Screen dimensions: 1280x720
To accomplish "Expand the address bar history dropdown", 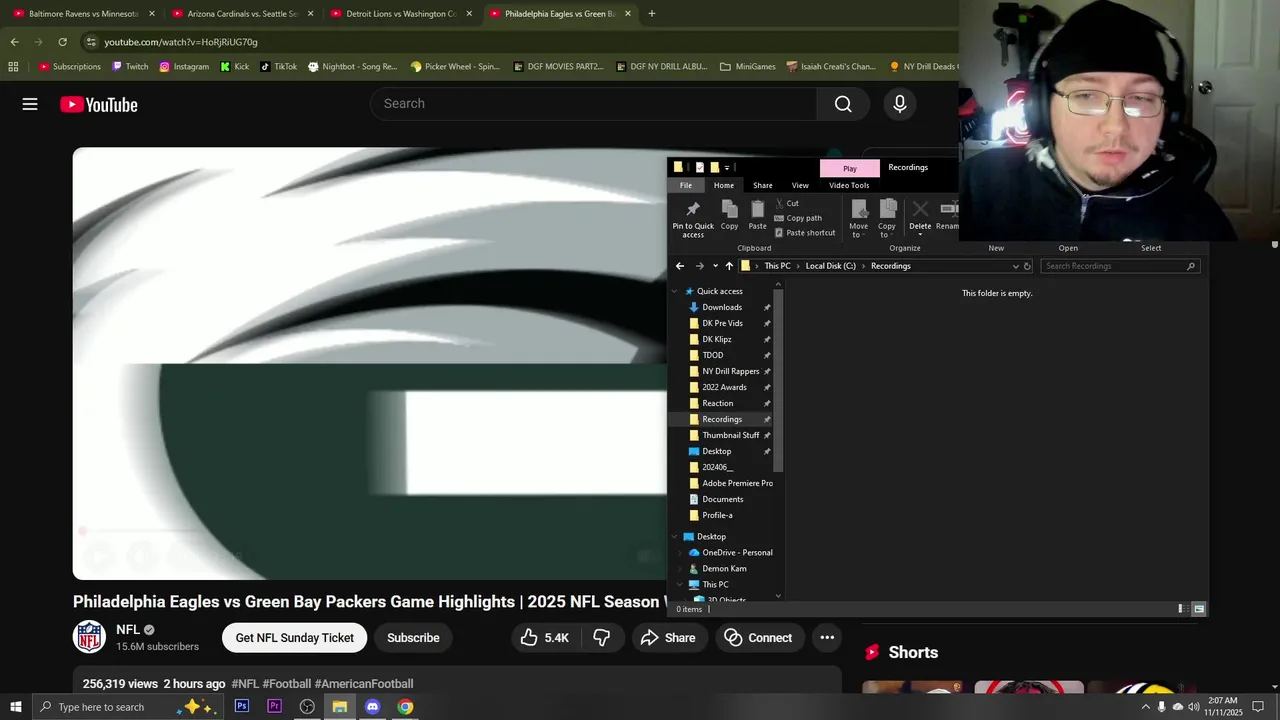I will coord(1015,266).
